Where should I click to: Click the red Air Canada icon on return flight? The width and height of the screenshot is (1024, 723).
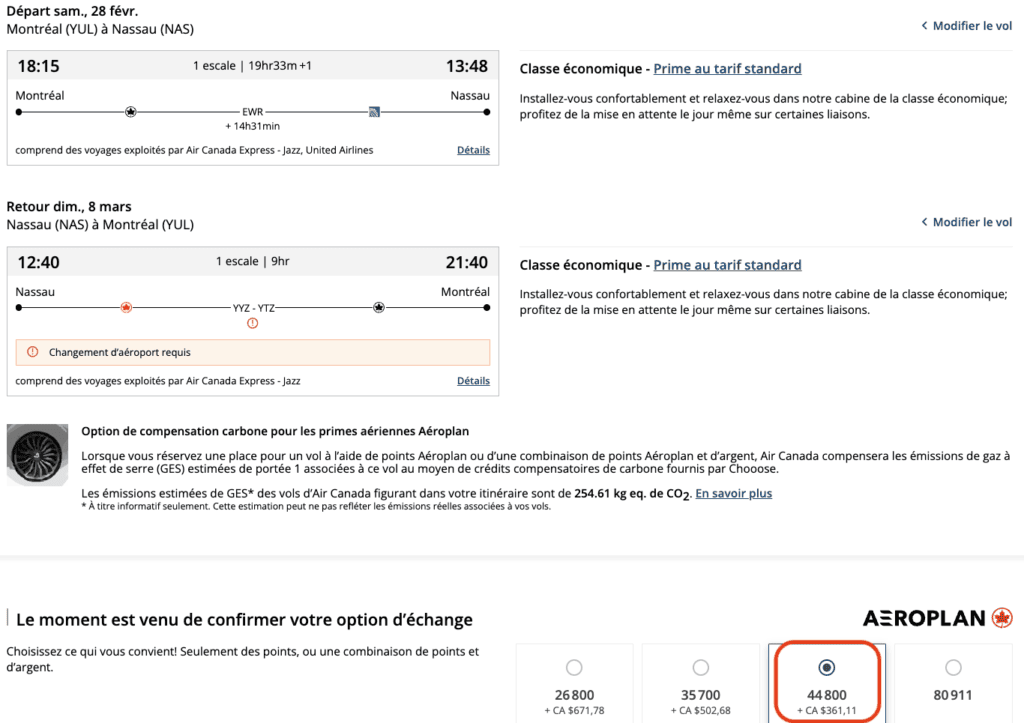pos(126,307)
